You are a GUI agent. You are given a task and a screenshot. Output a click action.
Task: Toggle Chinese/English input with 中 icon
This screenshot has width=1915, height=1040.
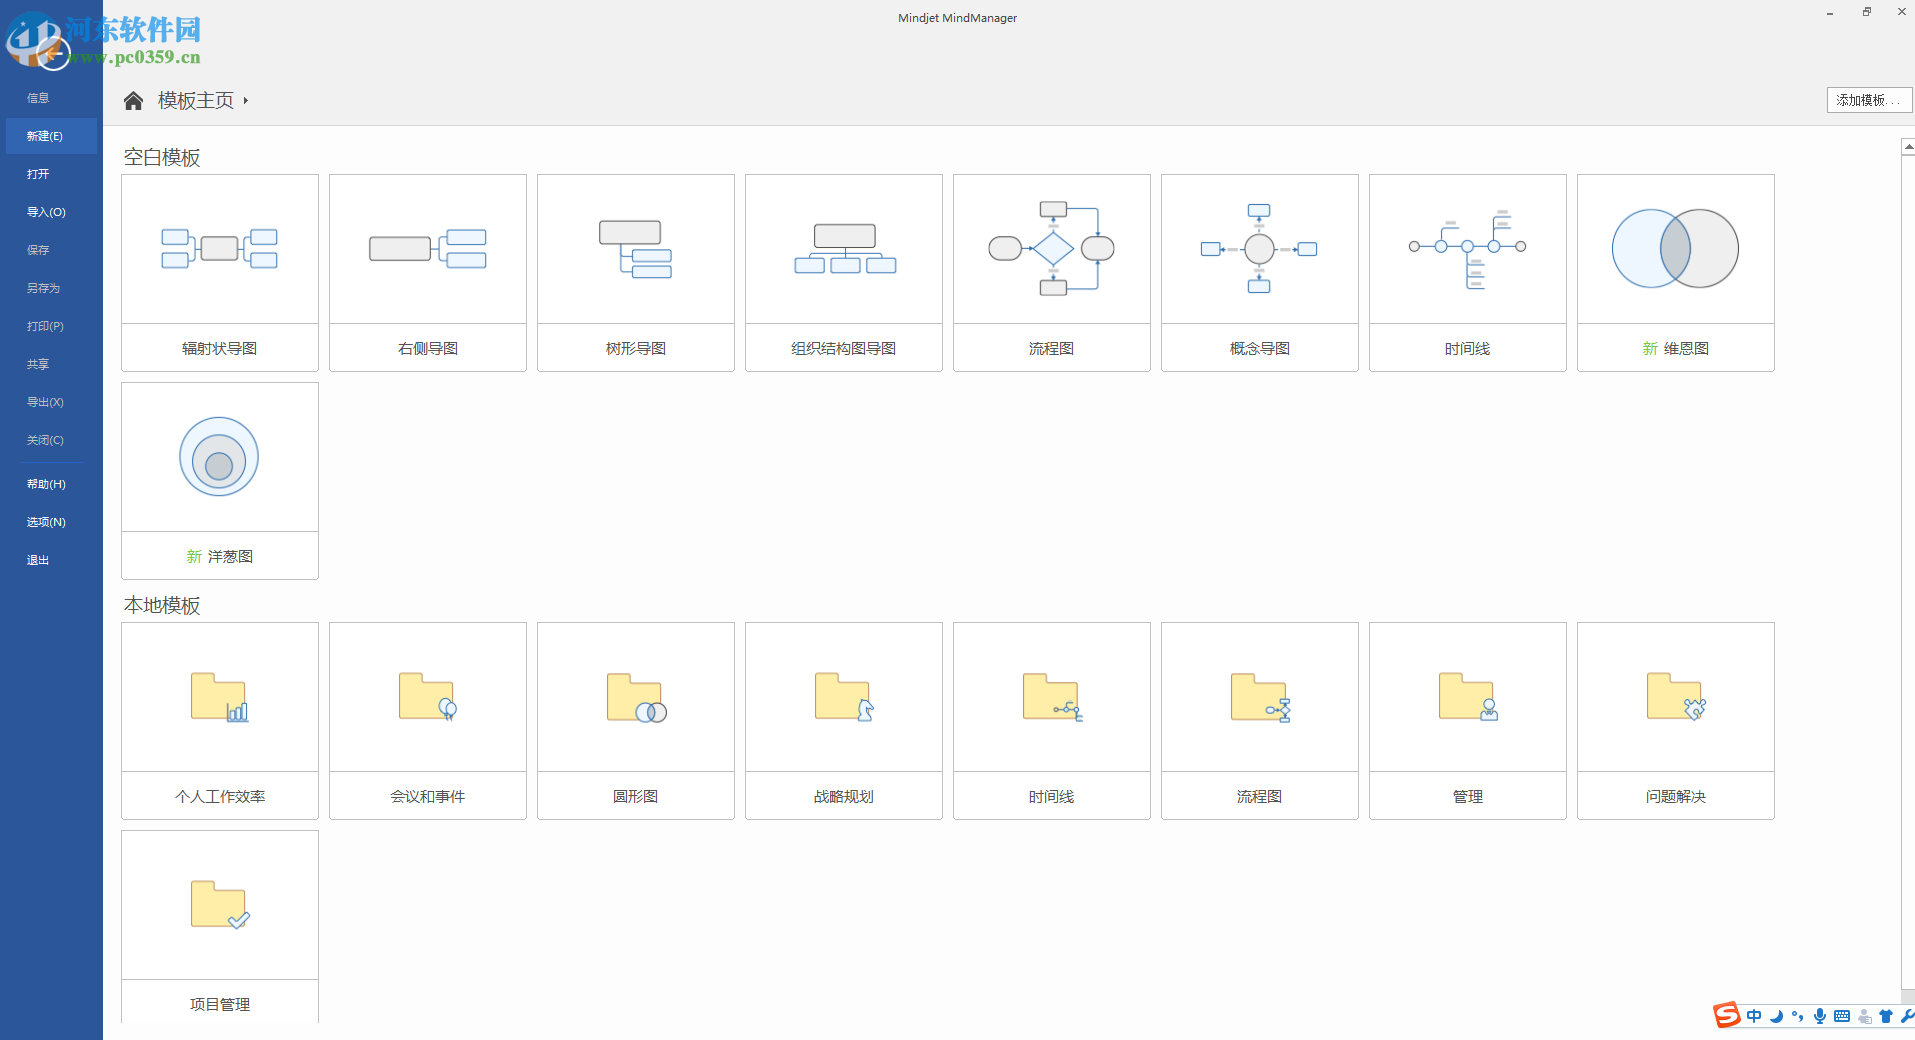point(1753,1016)
